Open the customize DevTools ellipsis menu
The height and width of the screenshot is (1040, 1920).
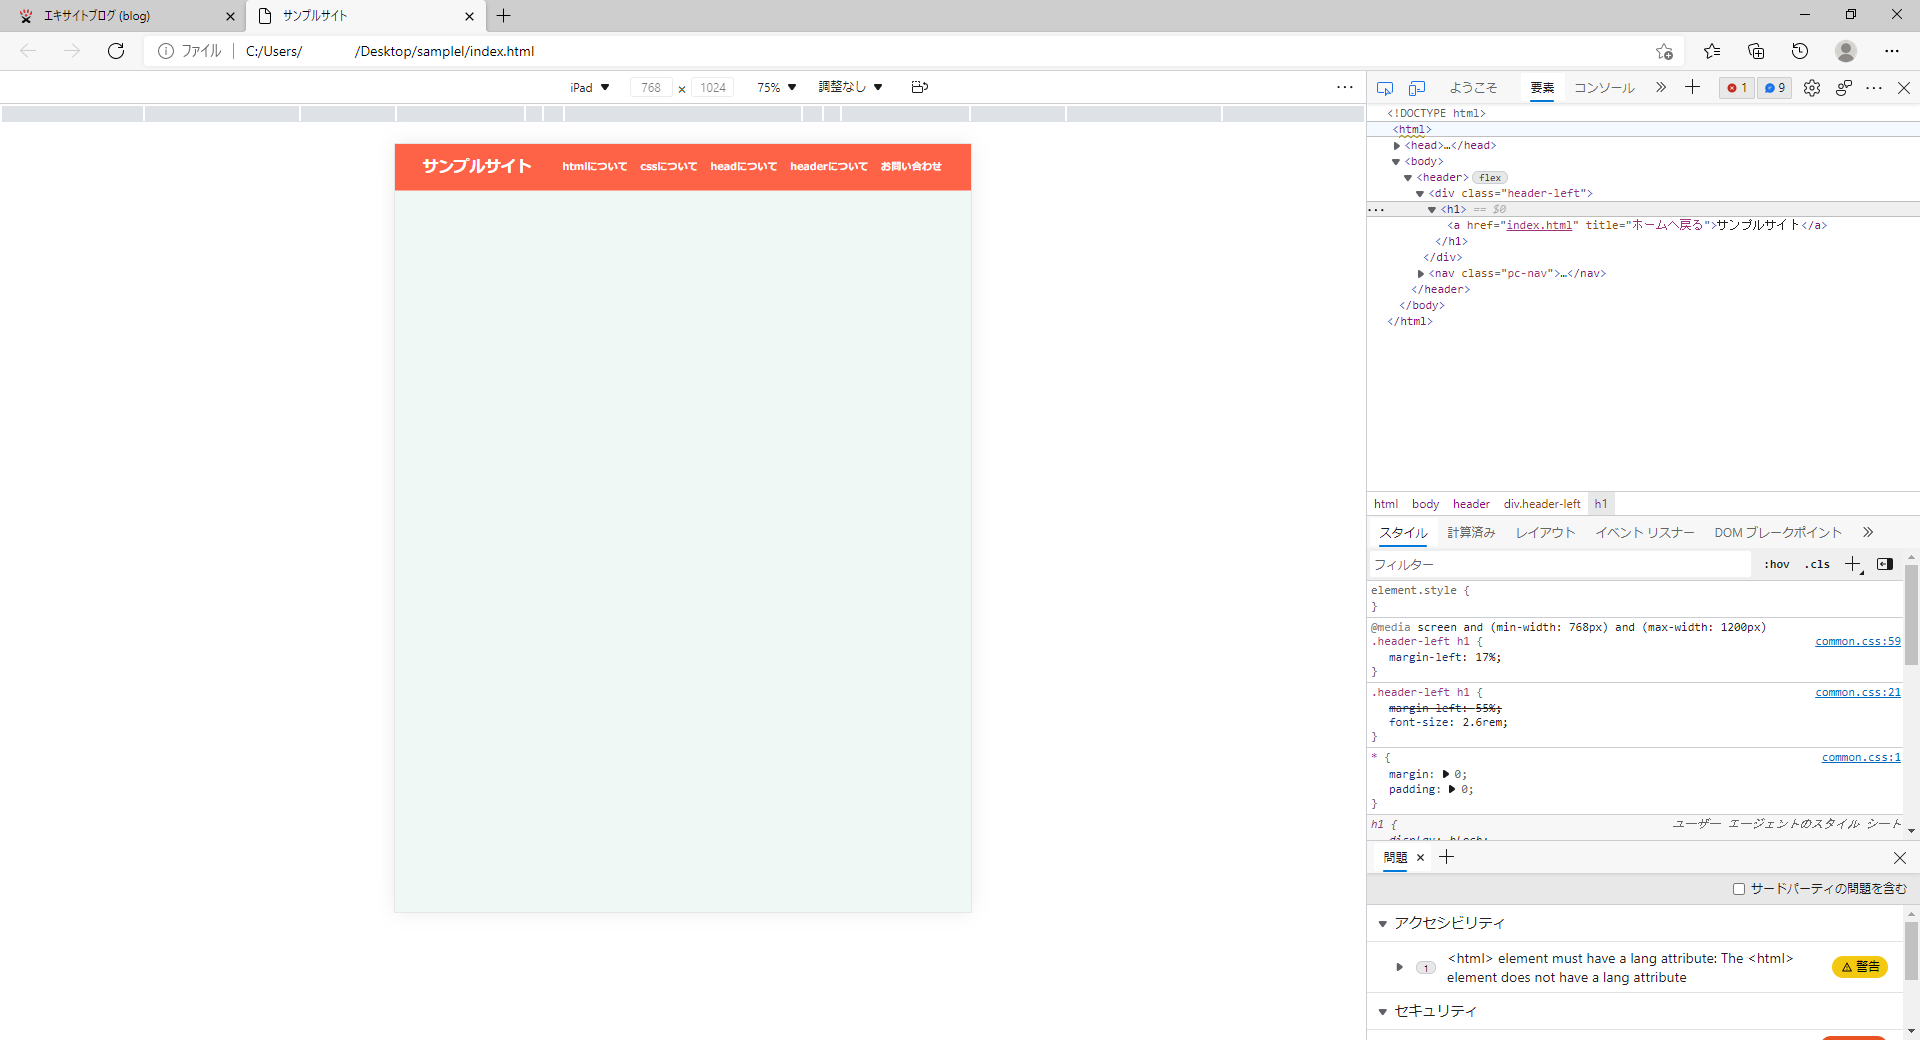pyautogui.click(x=1874, y=88)
